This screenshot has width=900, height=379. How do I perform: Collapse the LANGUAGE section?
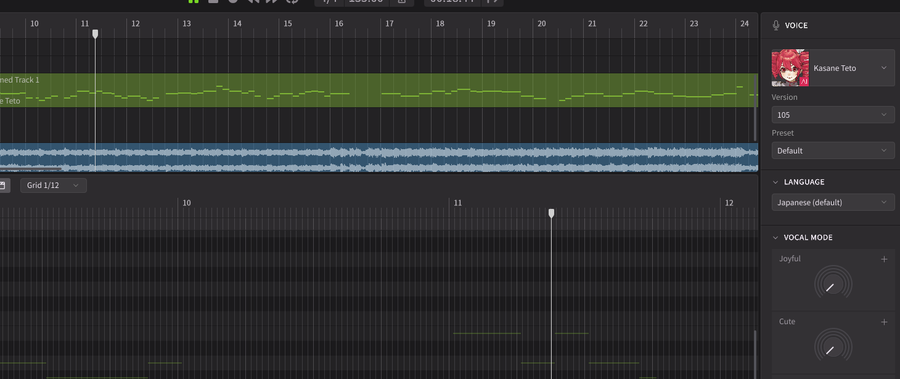775,182
